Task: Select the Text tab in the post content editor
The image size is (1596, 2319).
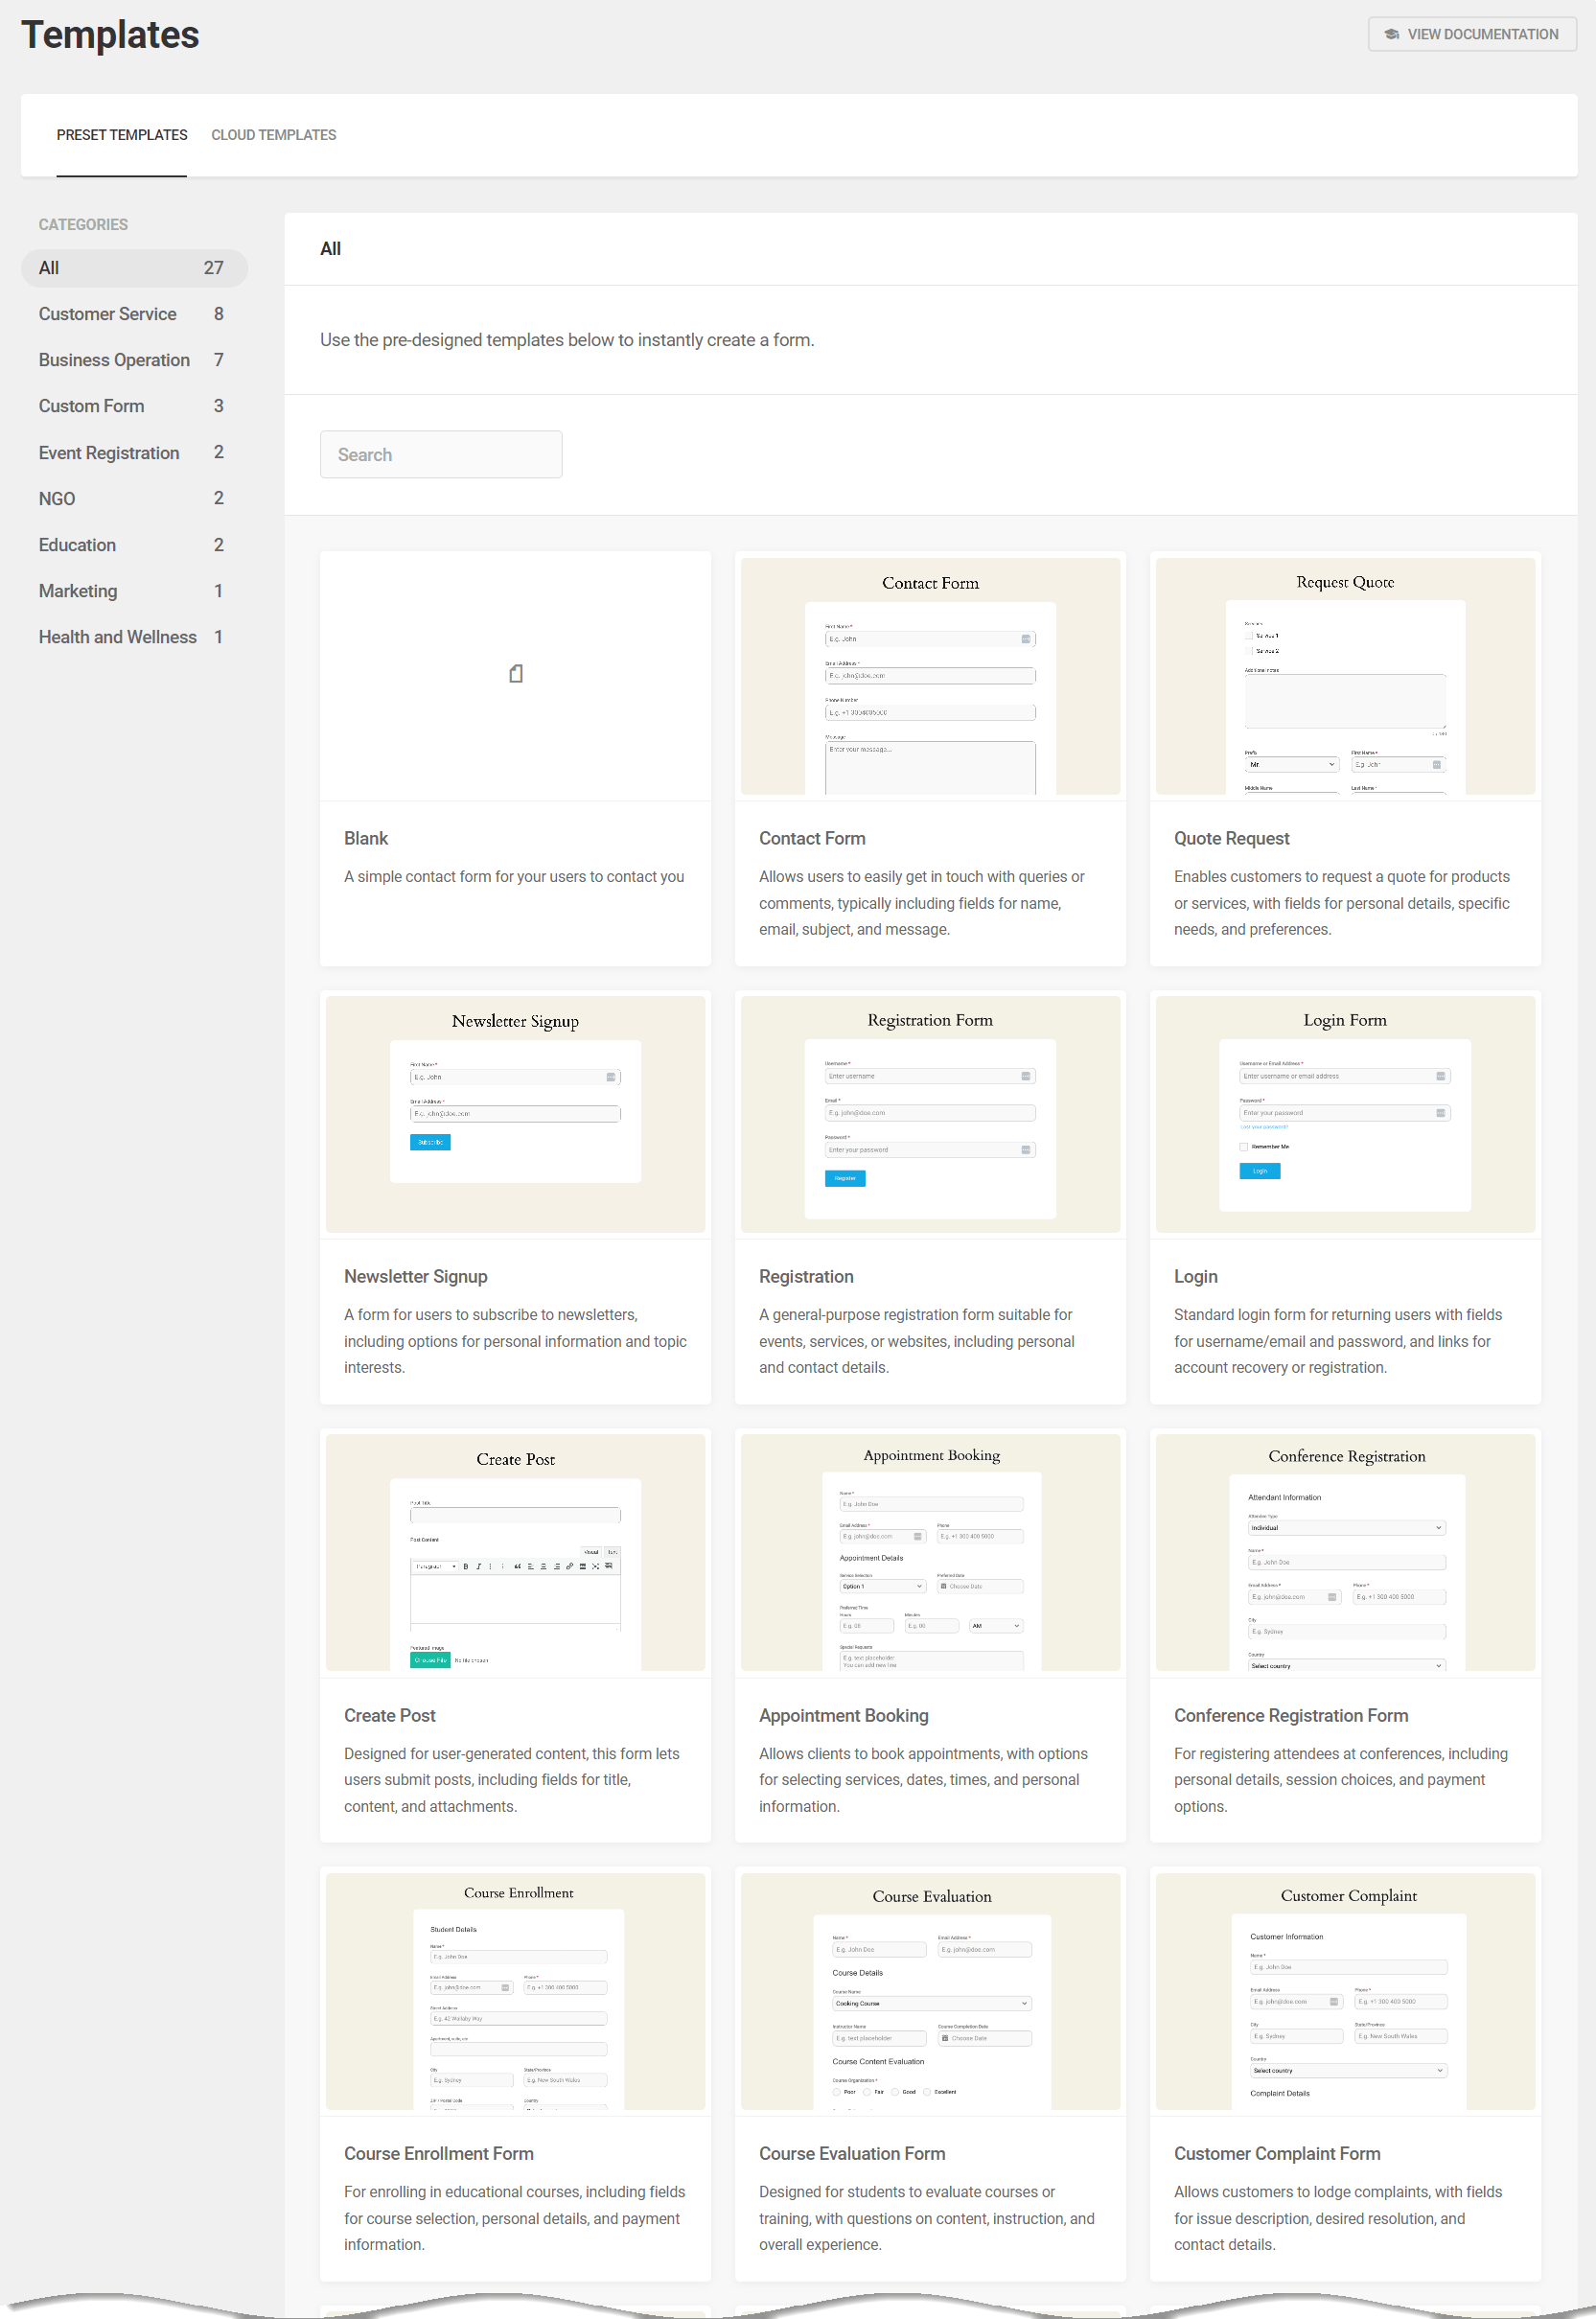Action: [x=613, y=1553]
